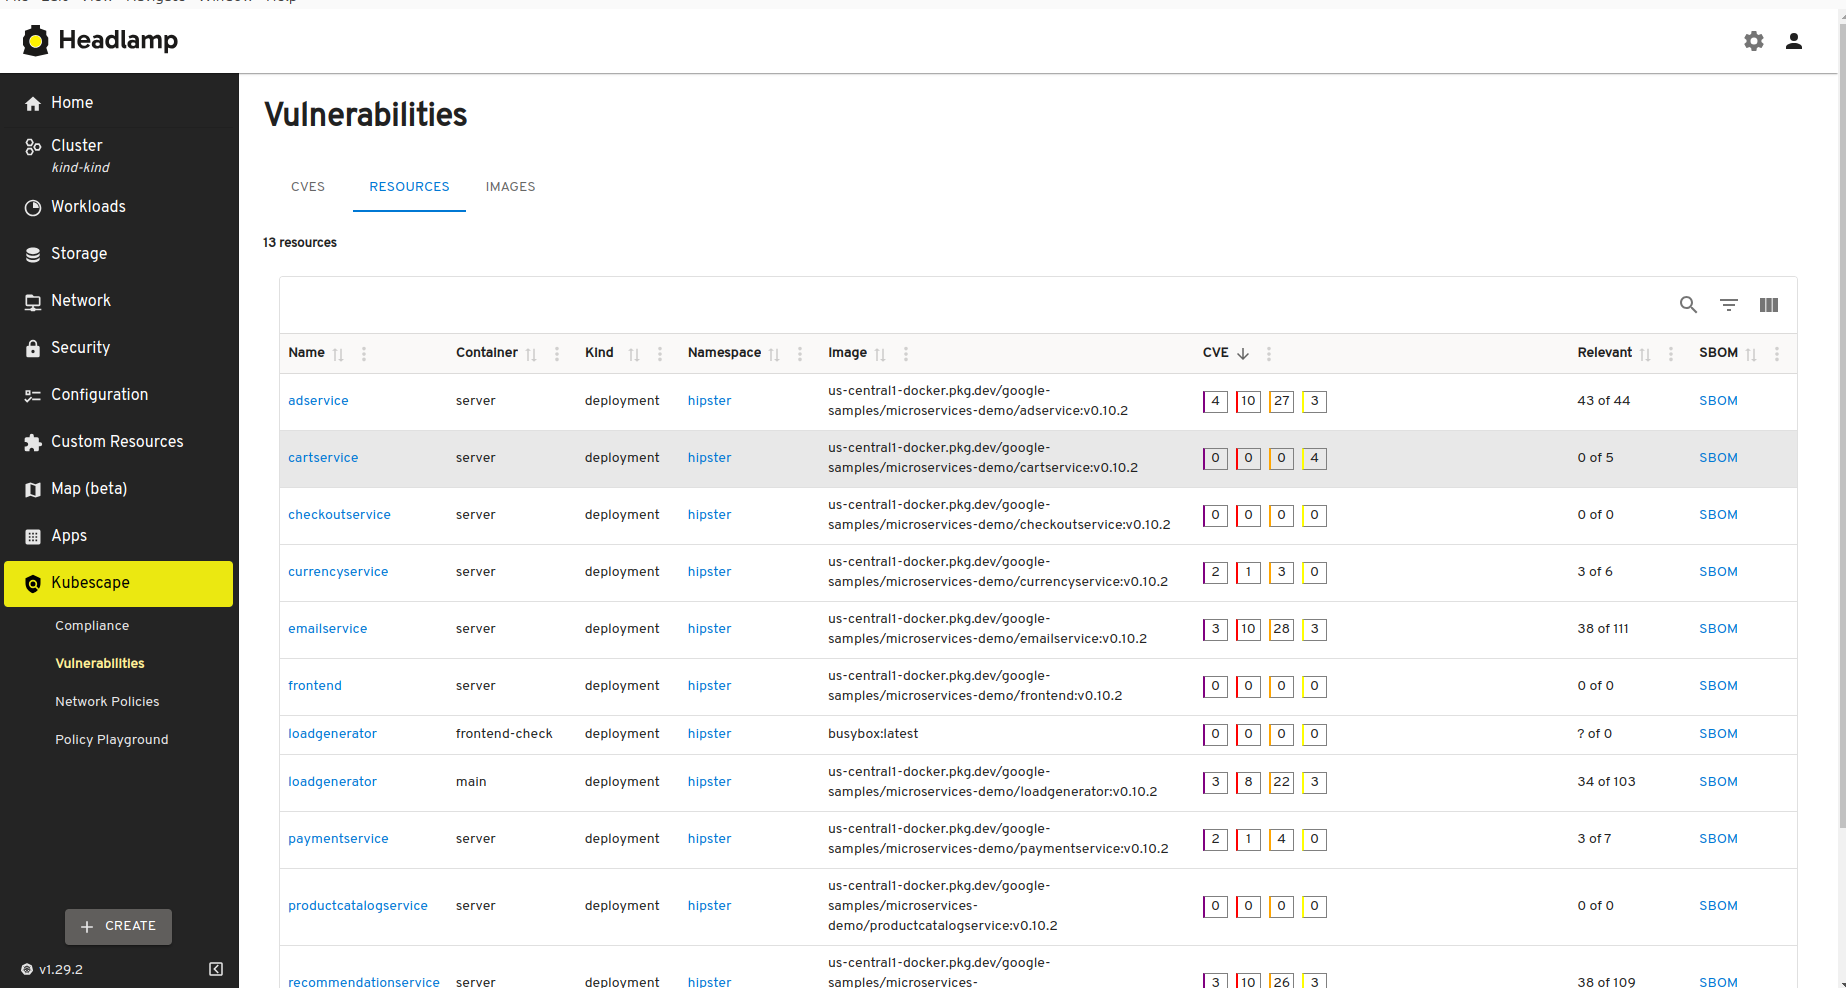Sort table by Relevant column
This screenshot has height=988, width=1846.
click(1645, 354)
